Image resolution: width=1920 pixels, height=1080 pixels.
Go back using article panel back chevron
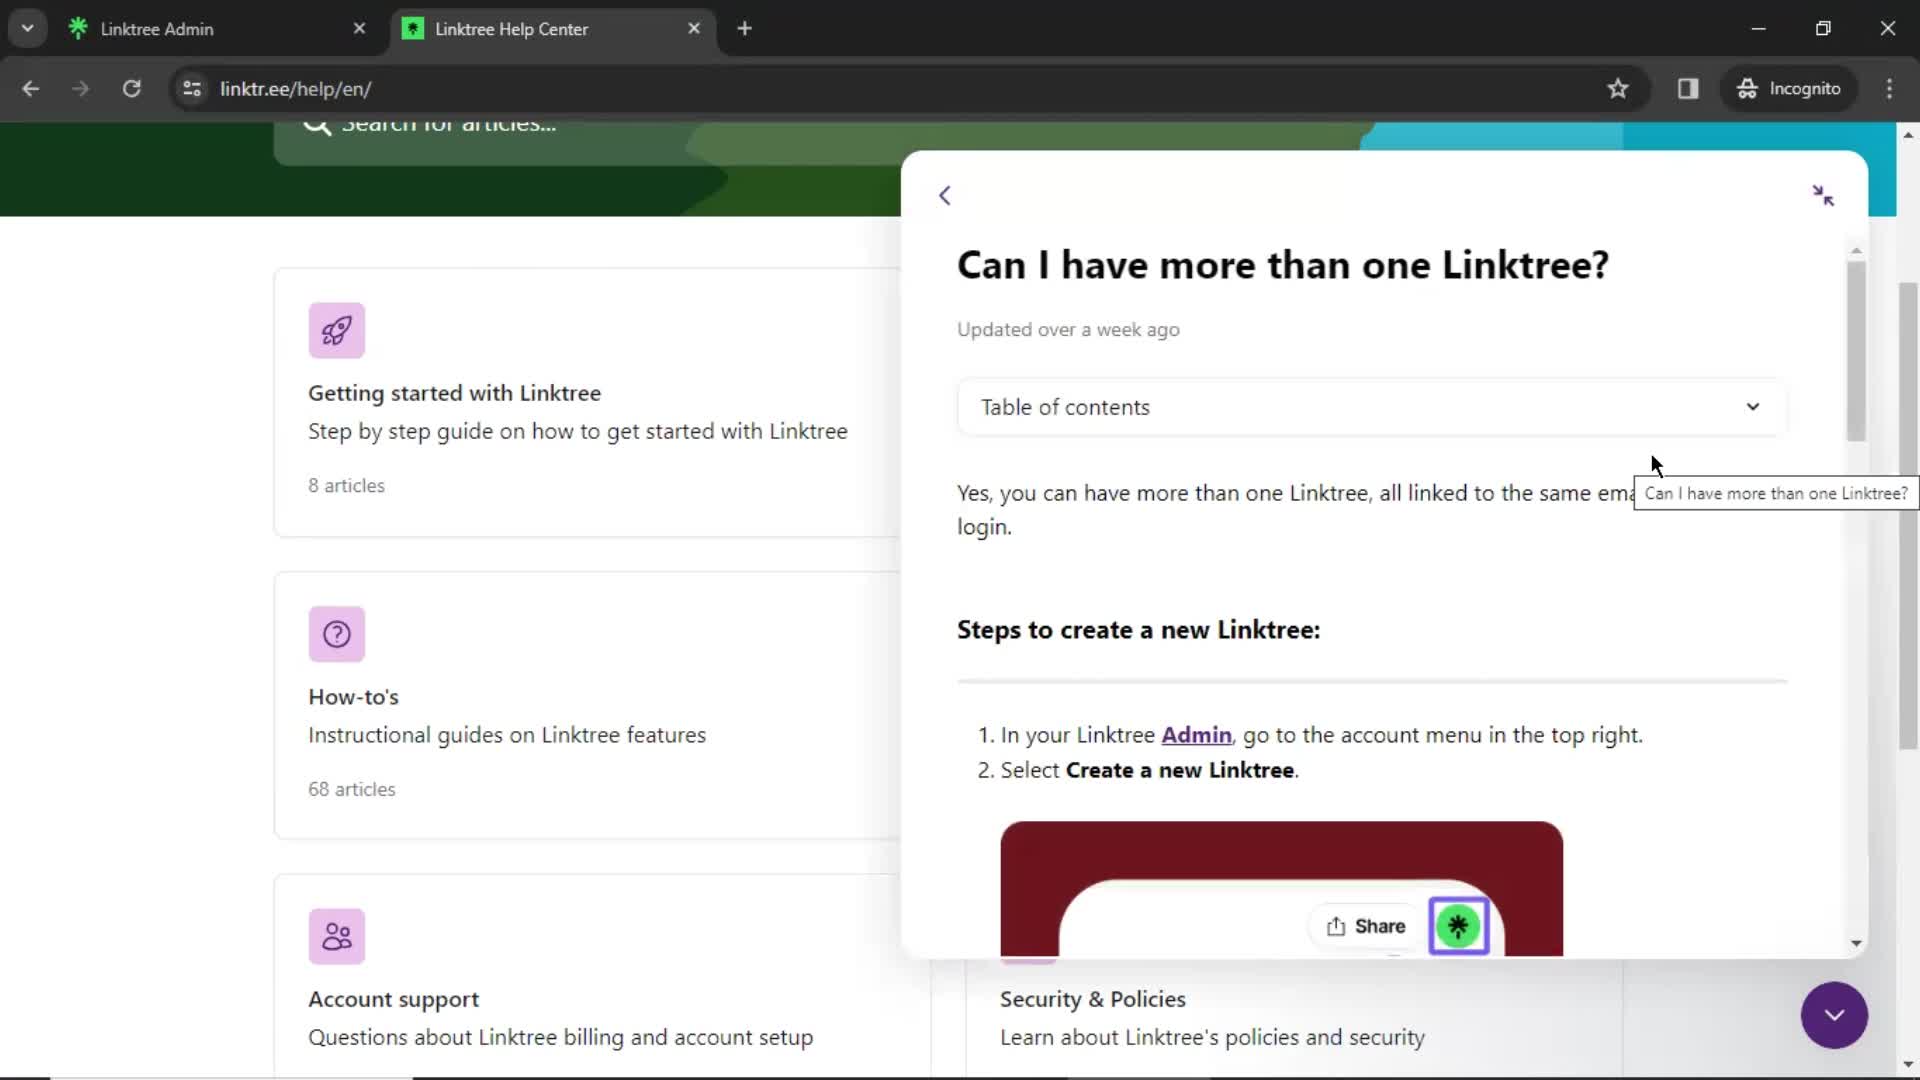[x=945, y=196]
